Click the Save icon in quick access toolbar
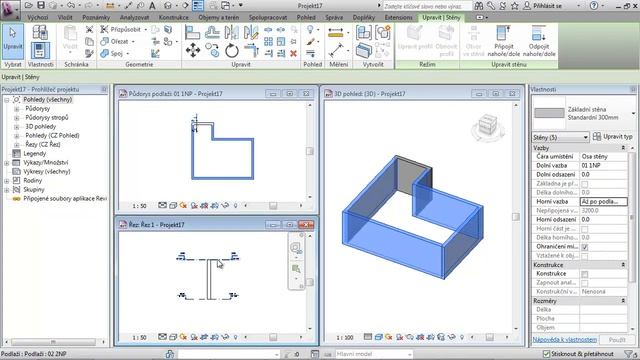The image size is (640, 360). 41,5
